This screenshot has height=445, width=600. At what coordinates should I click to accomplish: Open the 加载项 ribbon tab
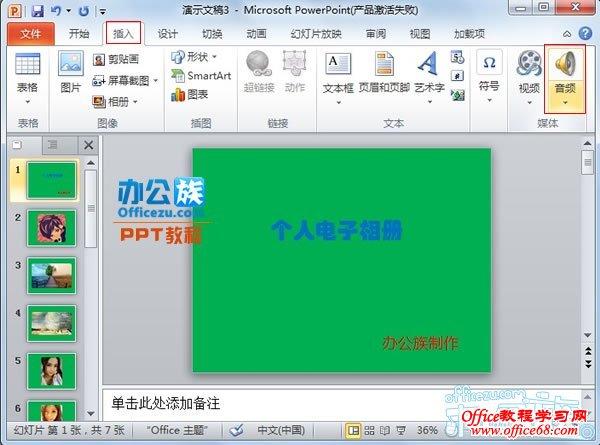470,34
